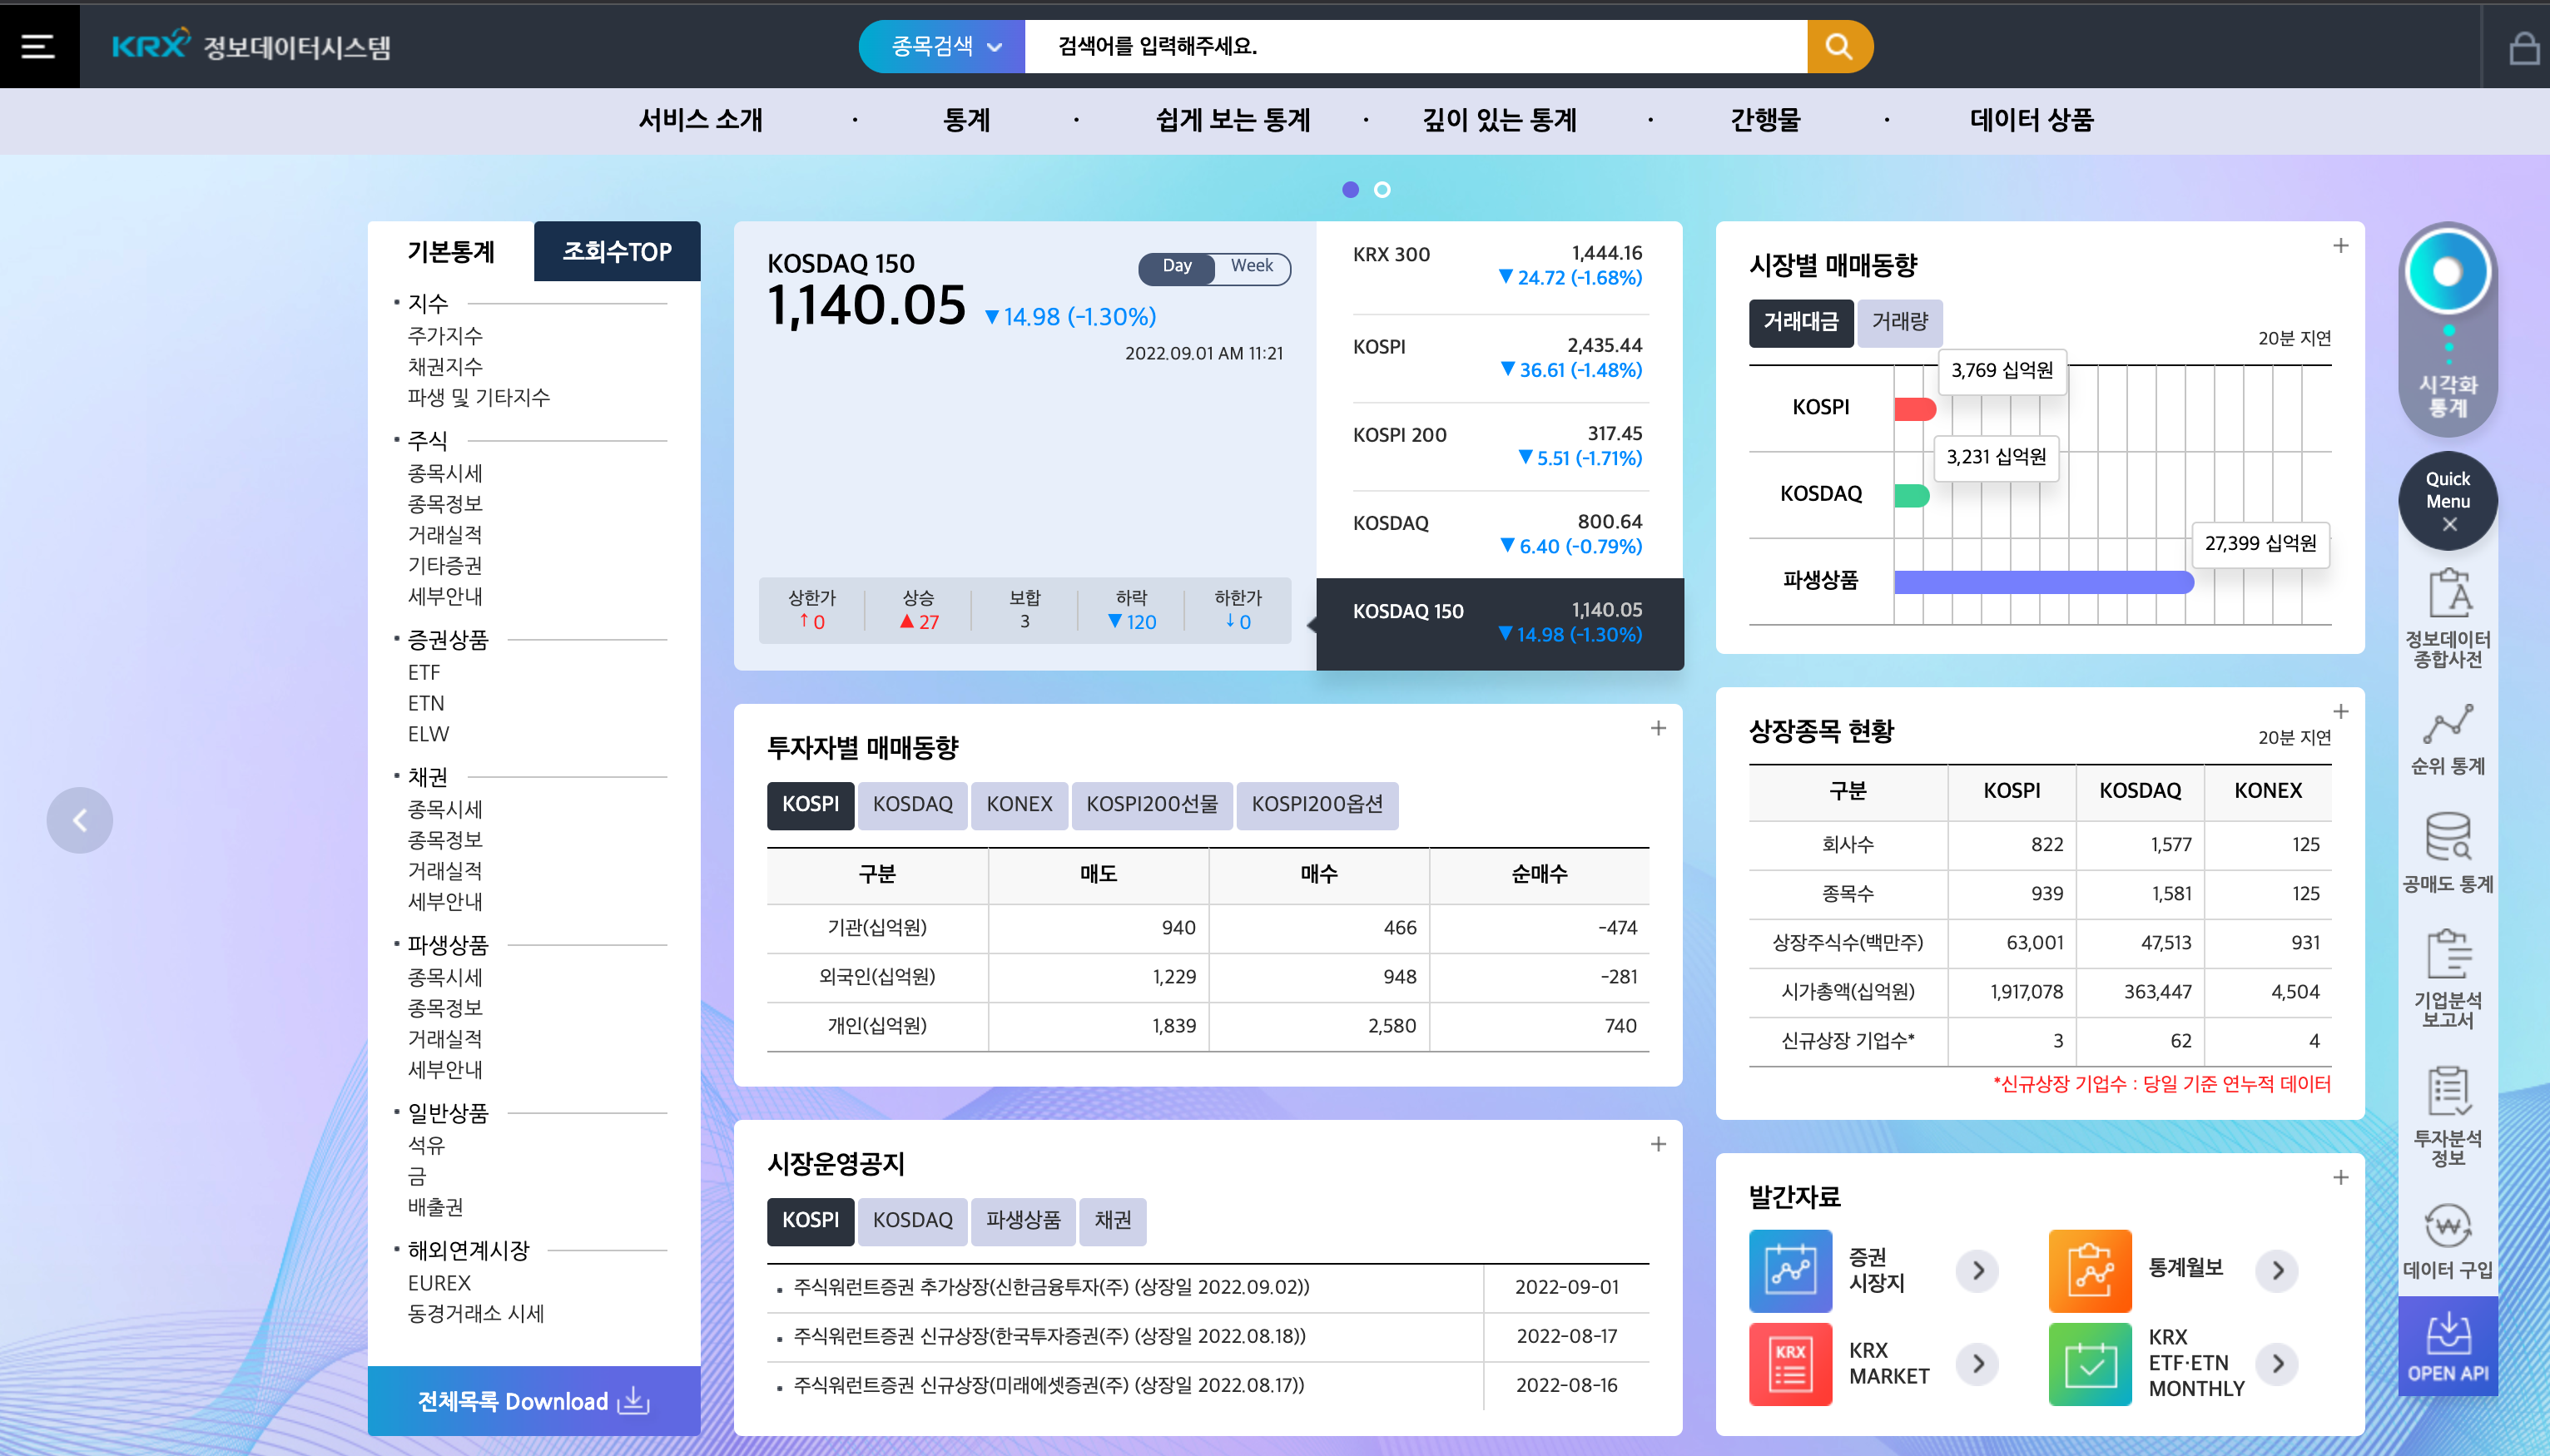
Task: Open the 통계 menu
Action: click(x=966, y=120)
